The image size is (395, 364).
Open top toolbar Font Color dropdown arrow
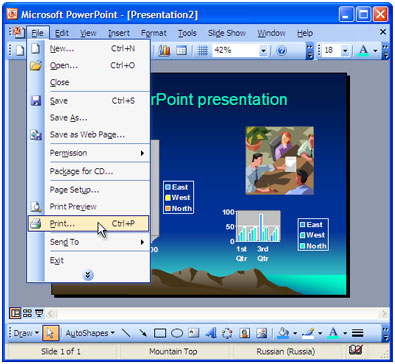tap(375, 51)
